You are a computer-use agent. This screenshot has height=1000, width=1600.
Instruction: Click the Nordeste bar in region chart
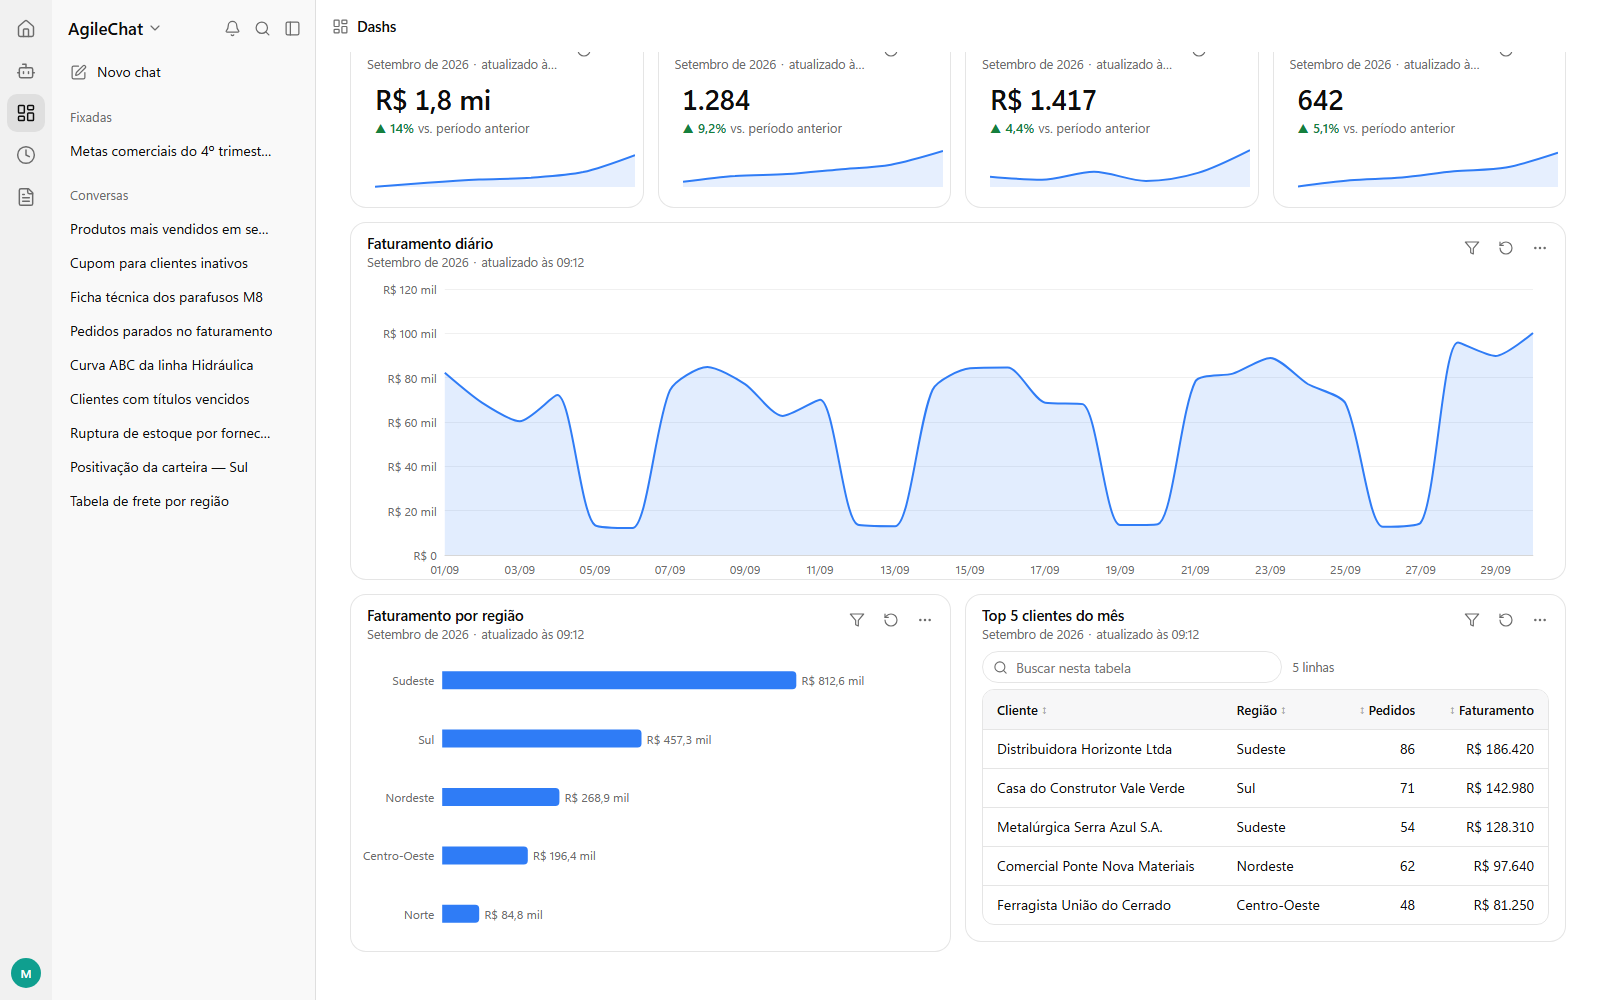[x=501, y=797]
